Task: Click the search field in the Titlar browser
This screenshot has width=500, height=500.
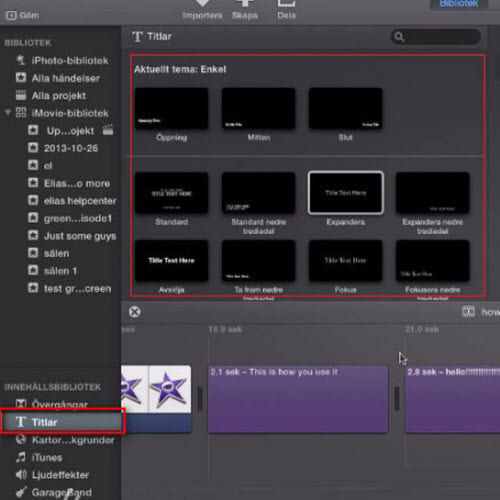Action: [436, 37]
